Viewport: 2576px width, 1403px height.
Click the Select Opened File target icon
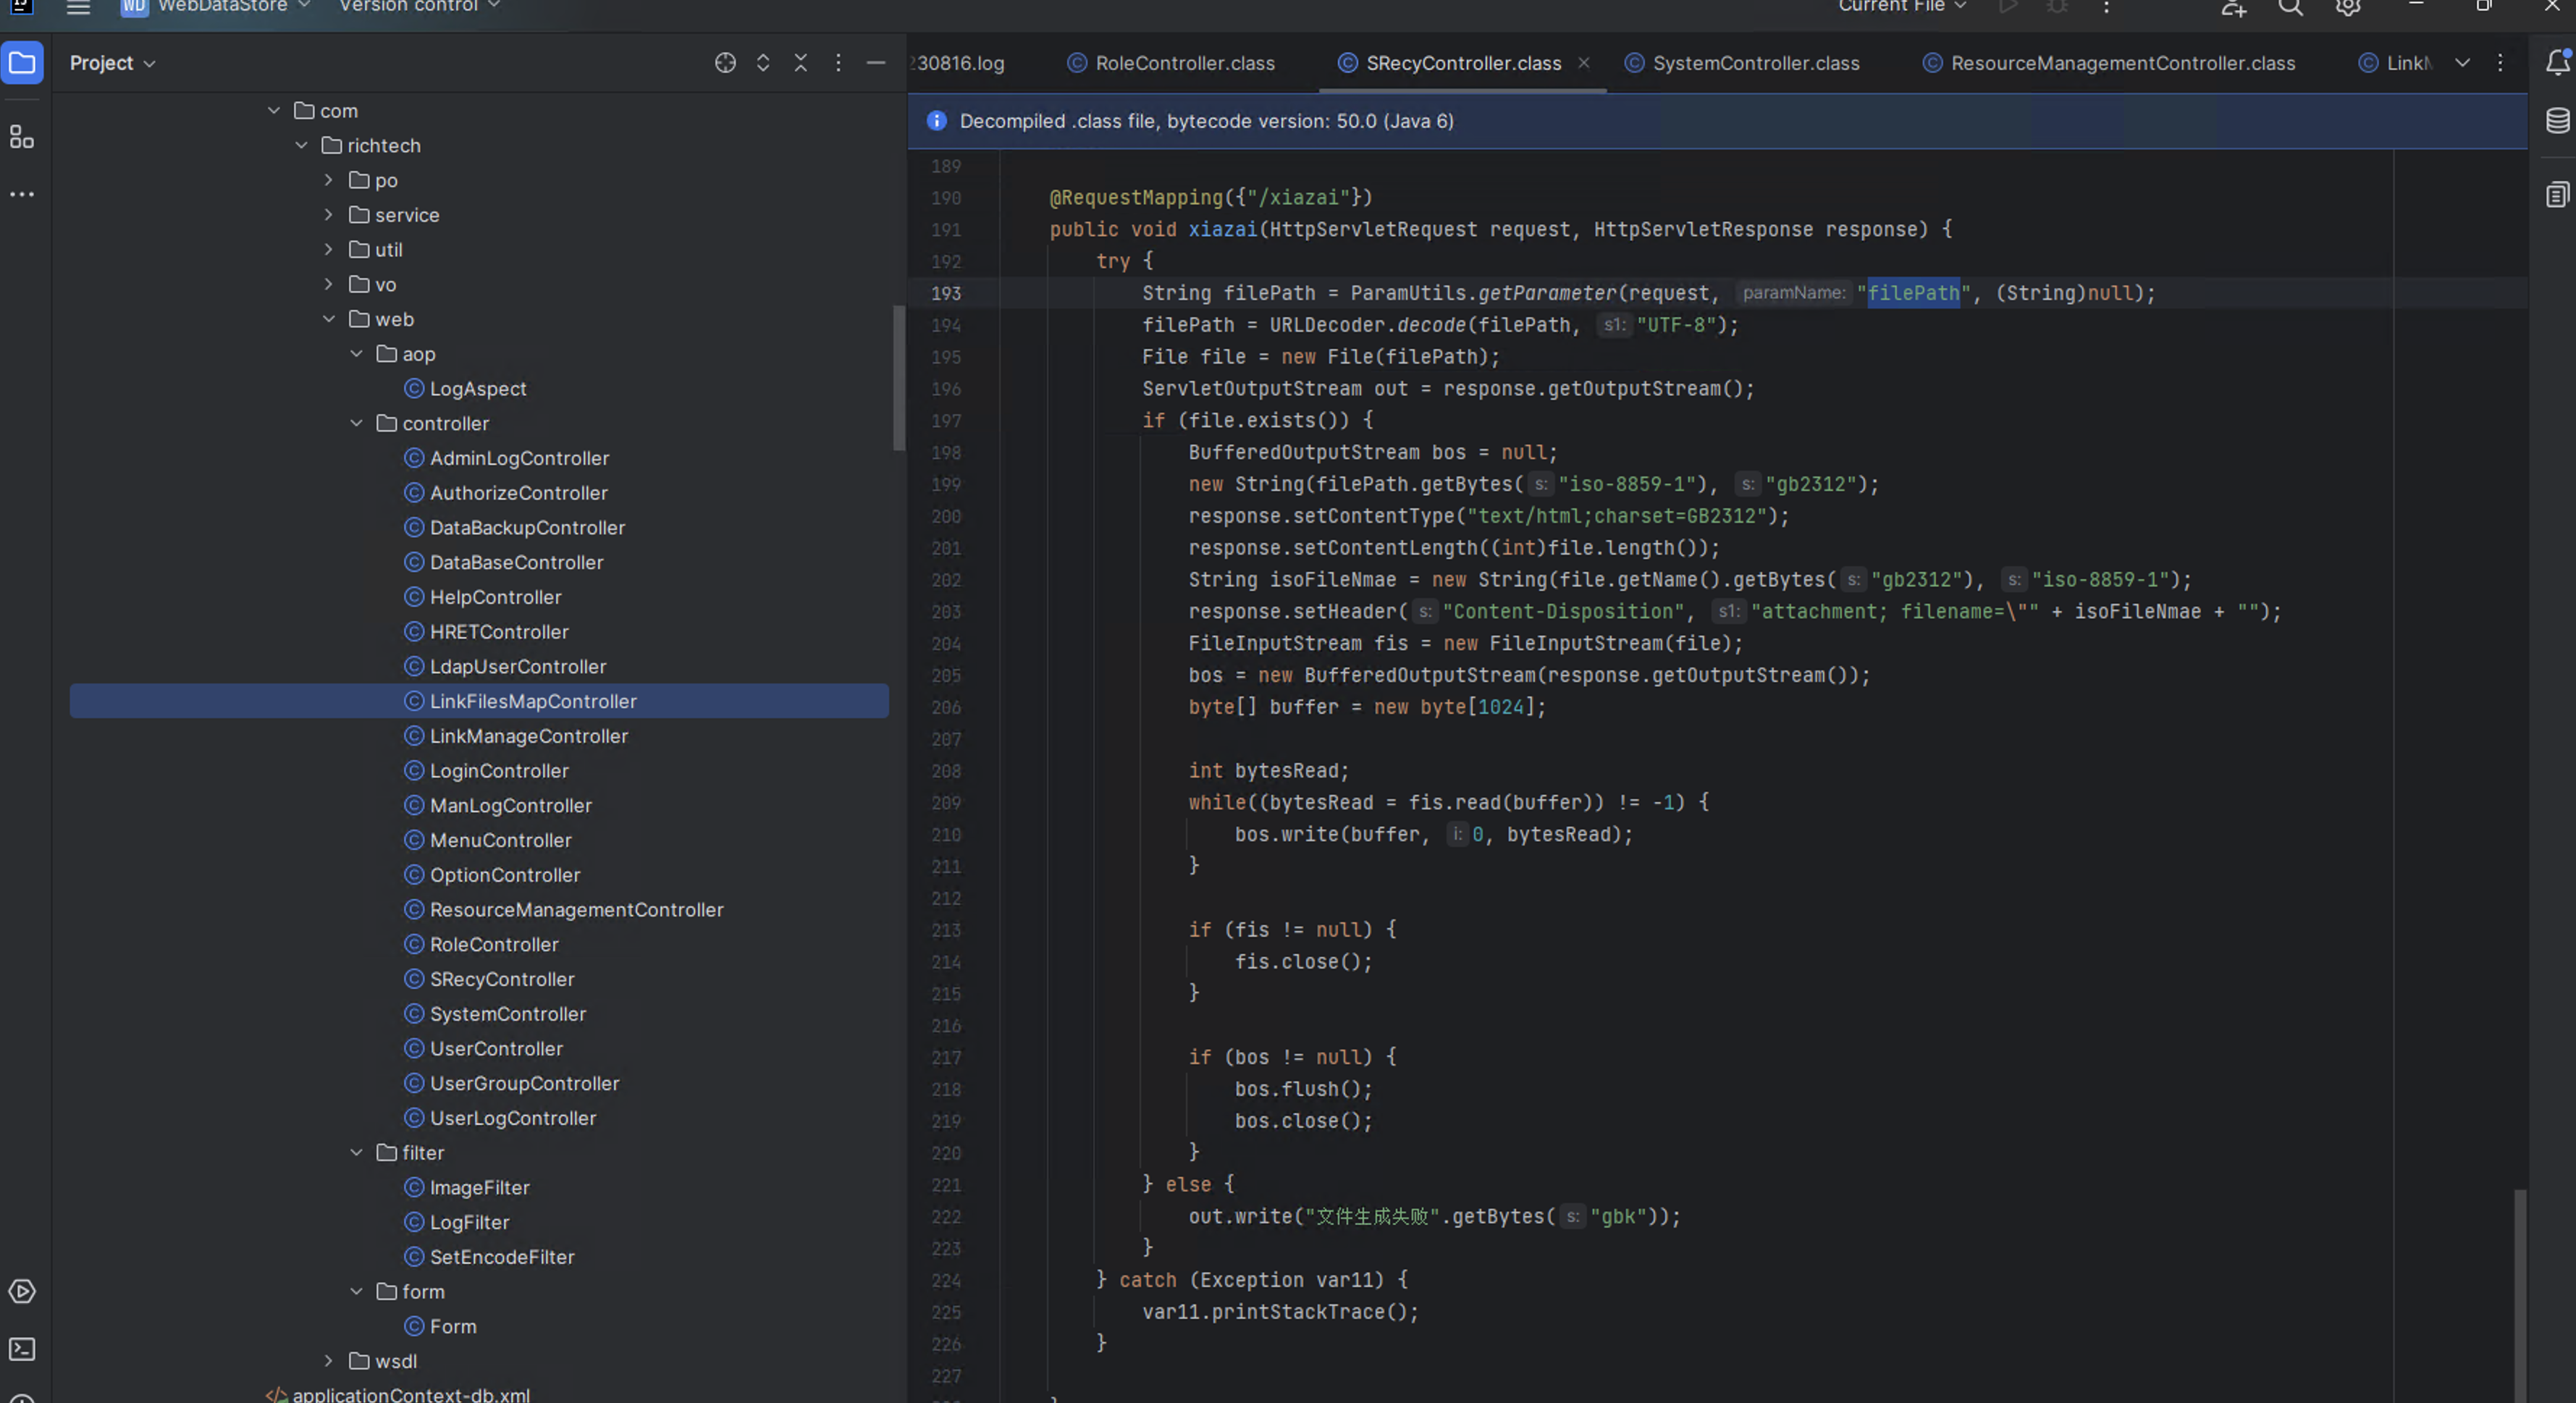tap(725, 63)
